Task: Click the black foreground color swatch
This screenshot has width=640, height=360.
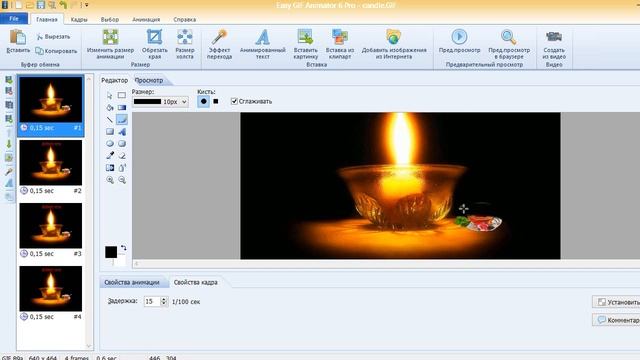Action: click(111, 252)
